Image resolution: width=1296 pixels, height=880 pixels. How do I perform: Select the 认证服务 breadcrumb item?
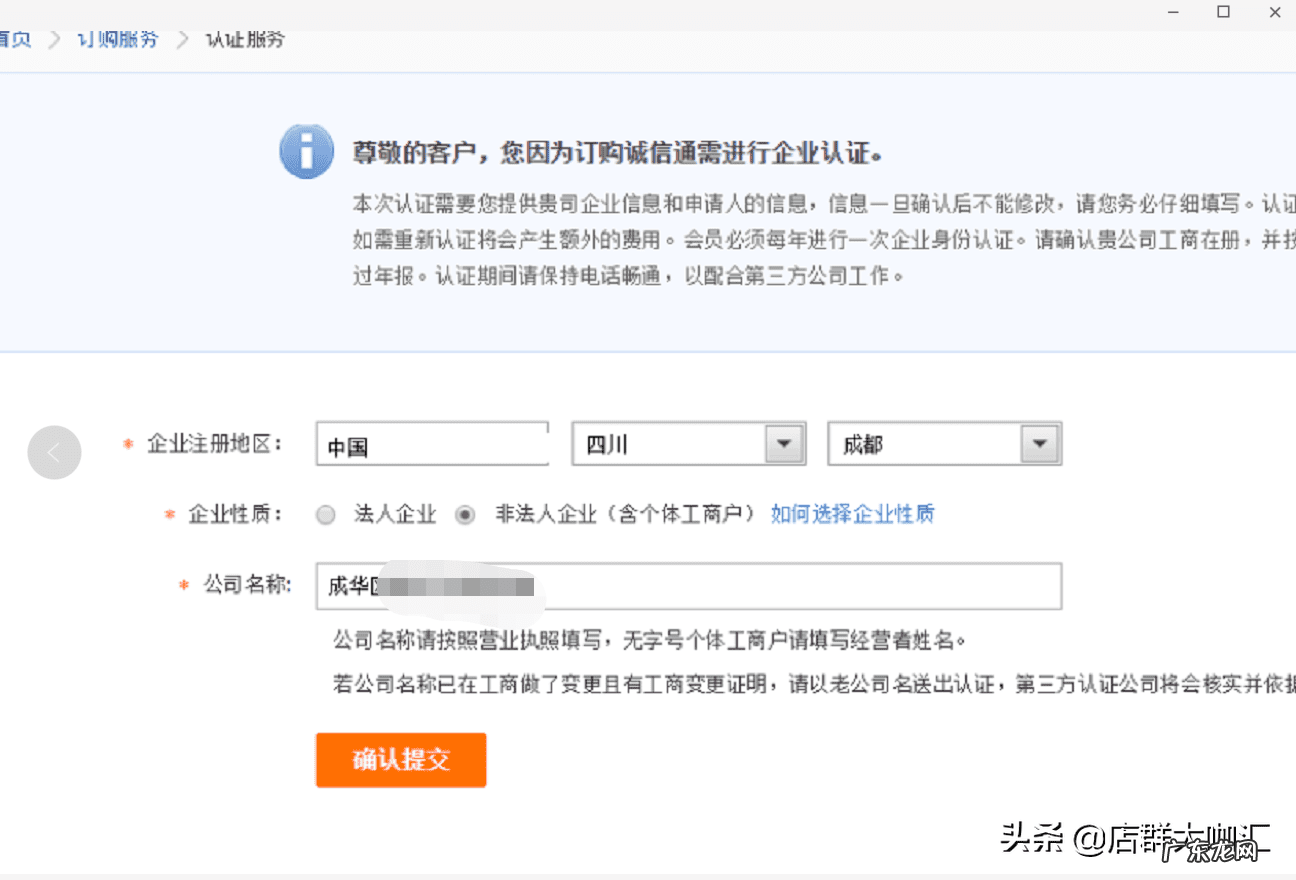click(x=244, y=38)
